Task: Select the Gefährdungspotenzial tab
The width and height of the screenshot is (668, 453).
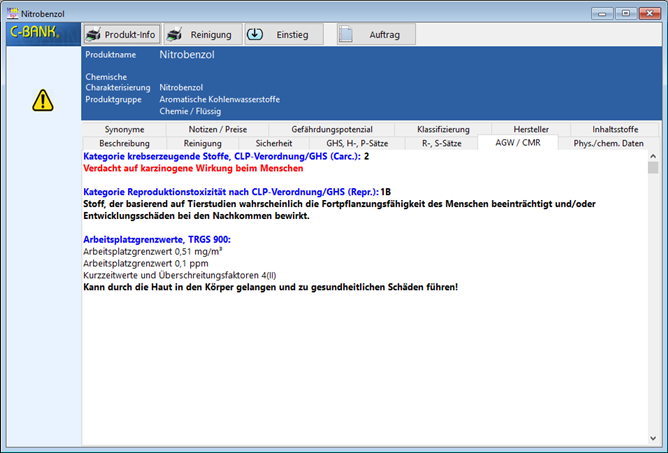Action: (x=332, y=129)
